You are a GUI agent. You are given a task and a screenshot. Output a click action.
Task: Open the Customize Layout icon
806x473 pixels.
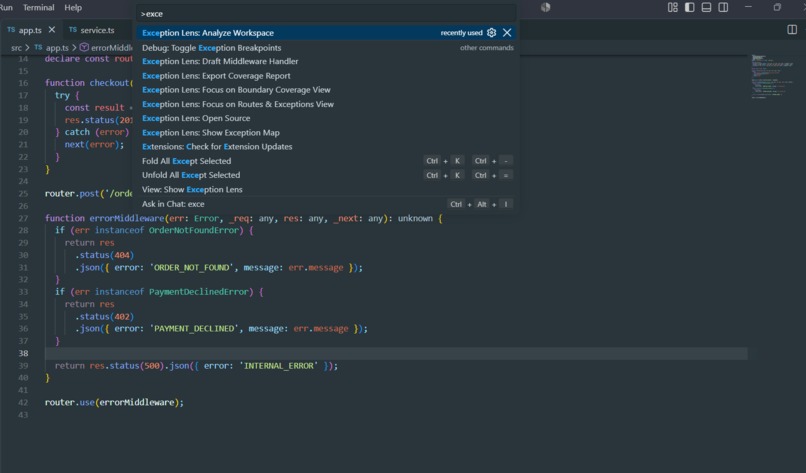tap(672, 7)
